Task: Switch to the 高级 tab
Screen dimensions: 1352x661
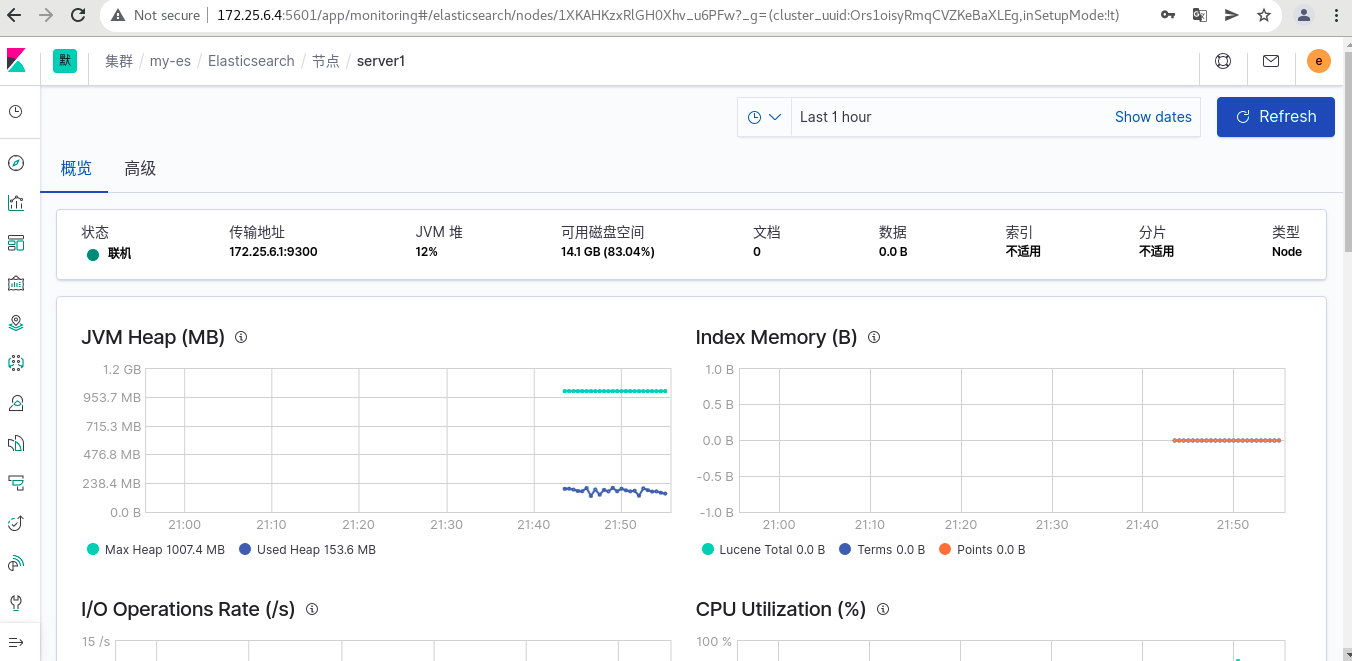Action: pos(140,169)
